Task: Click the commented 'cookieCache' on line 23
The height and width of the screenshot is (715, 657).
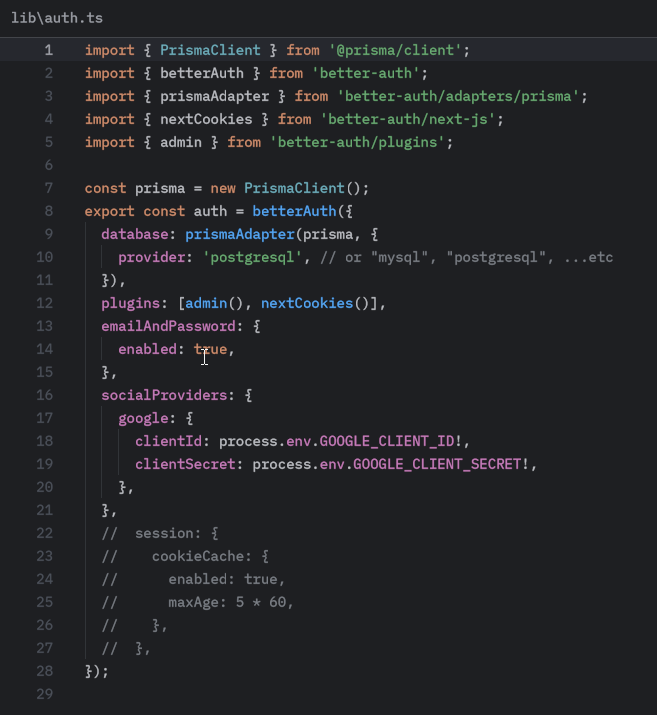Action: tap(198, 556)
